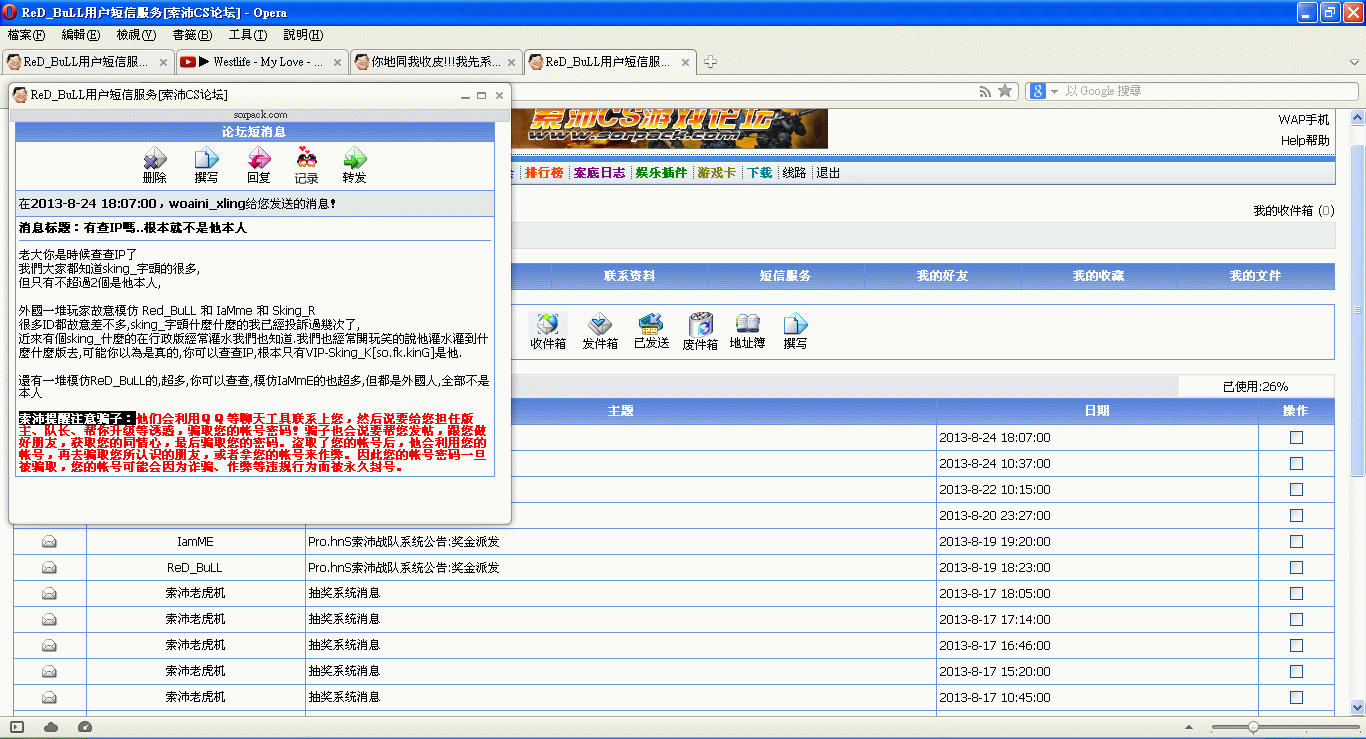Select the checkbox for the 2013-8-17 10:45:00 message
The image size is (1366, 739).
pyautogui.click(x=1296, y=697)
